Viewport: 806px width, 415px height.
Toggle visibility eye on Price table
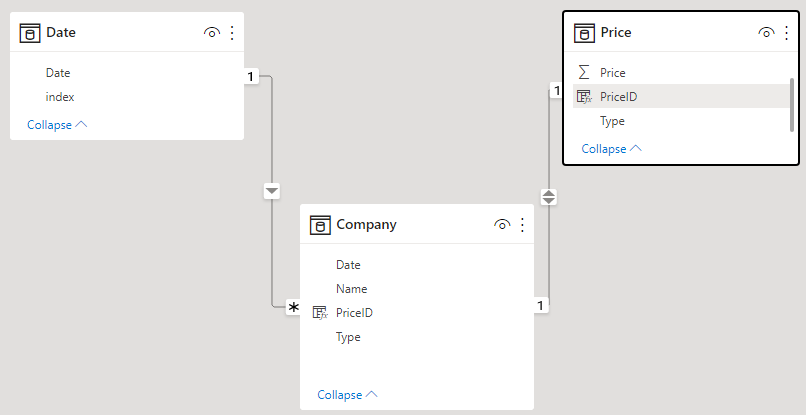766,33
